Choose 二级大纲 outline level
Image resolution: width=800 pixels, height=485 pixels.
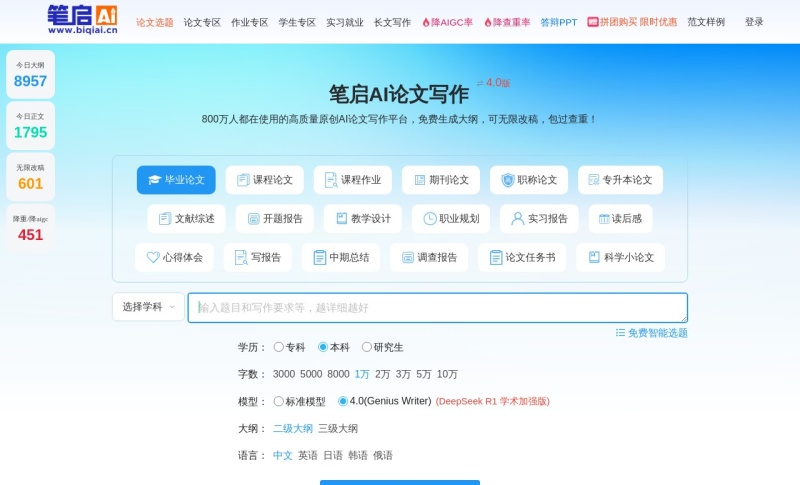pyautogui.click(x=293, y=428)
